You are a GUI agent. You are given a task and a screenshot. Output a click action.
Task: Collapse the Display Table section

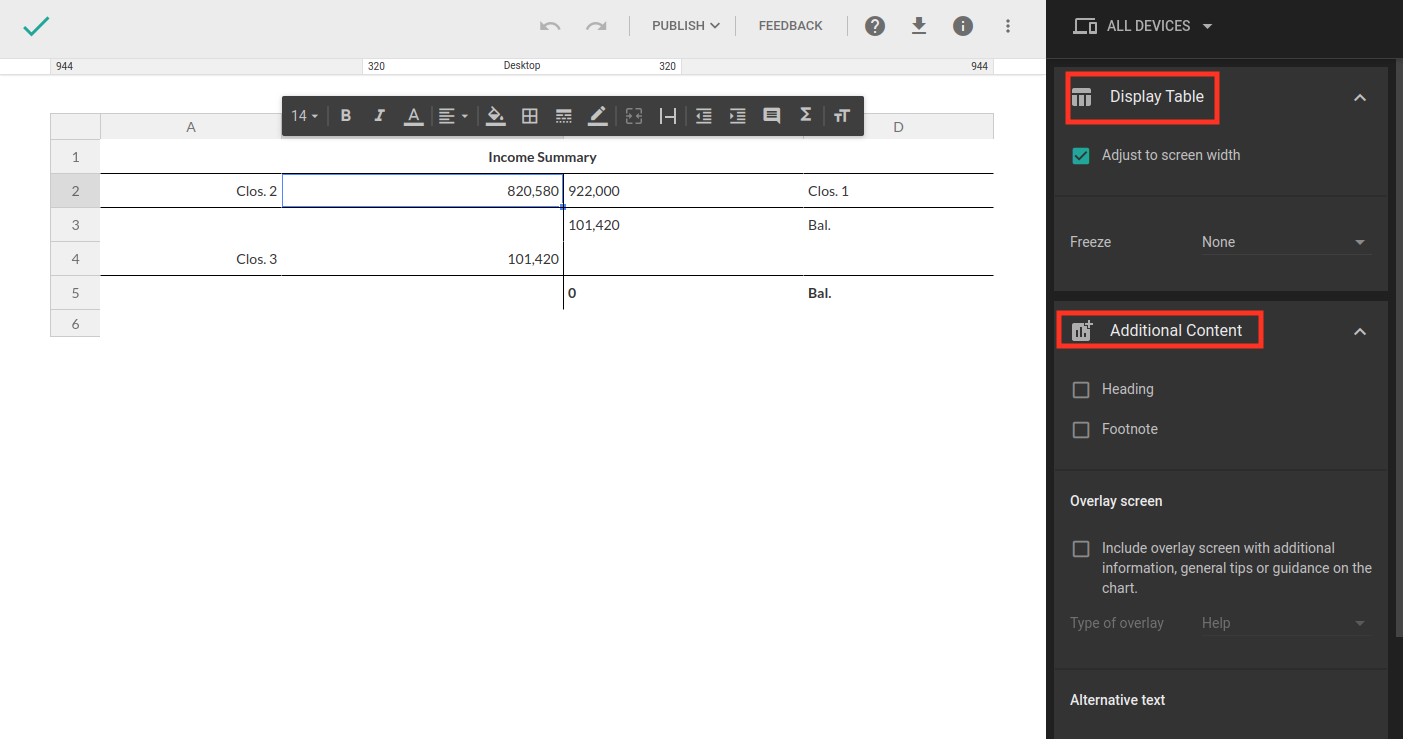coord(1359,98)
